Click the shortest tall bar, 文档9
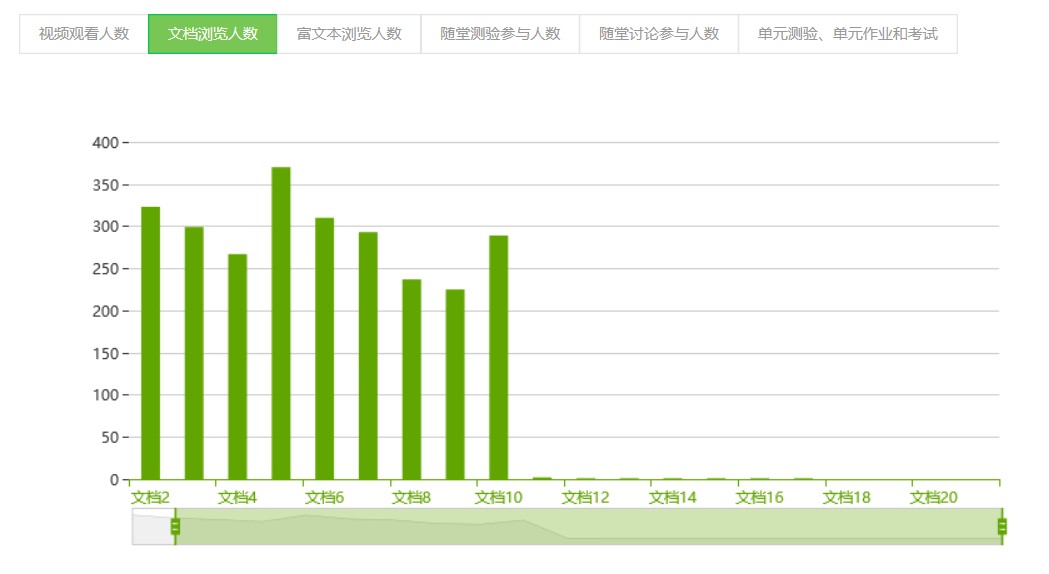 455,385
